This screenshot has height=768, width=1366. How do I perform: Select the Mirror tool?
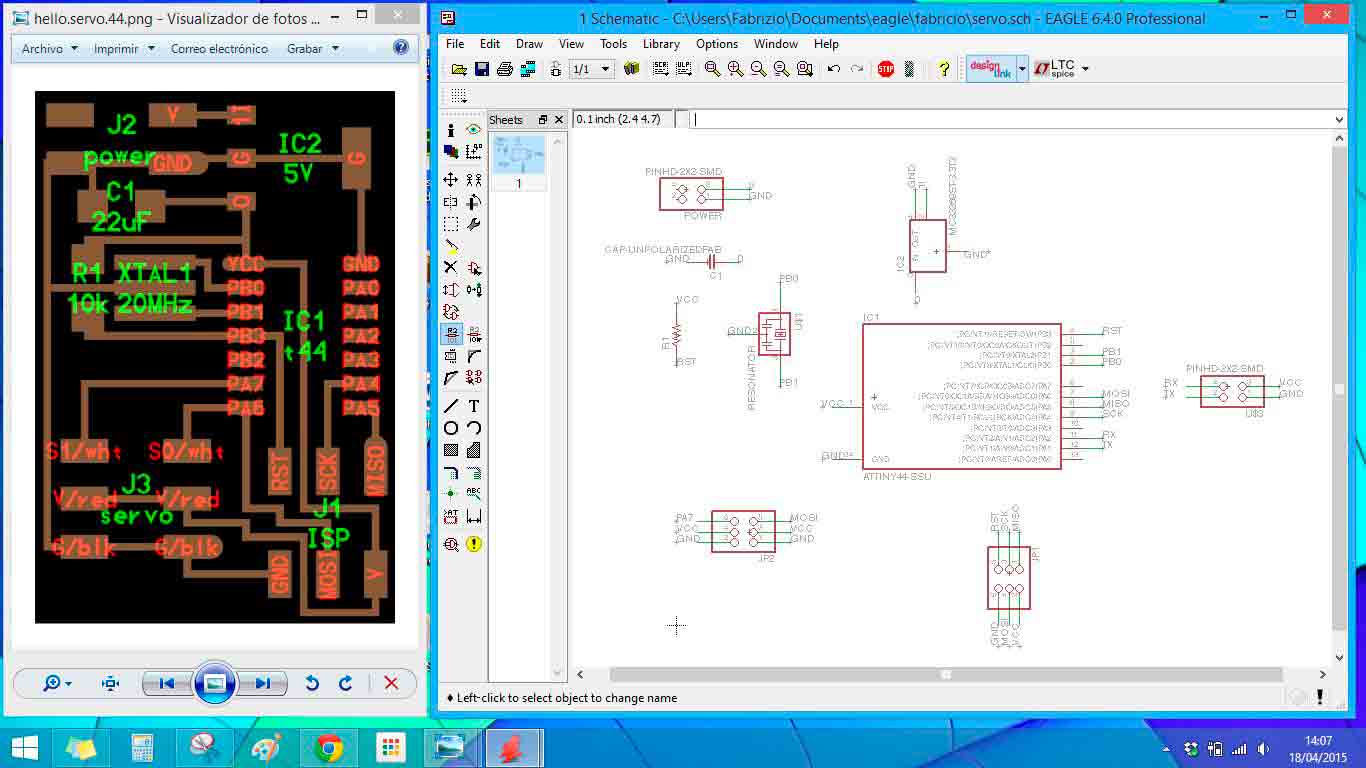pyautogui.click(x=451, y=202)
